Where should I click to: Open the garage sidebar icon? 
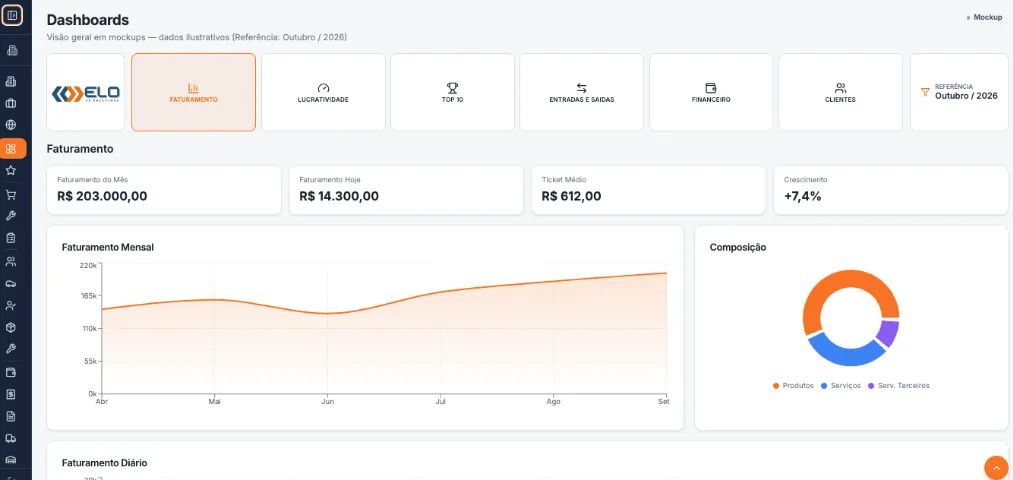click(11, 459)
